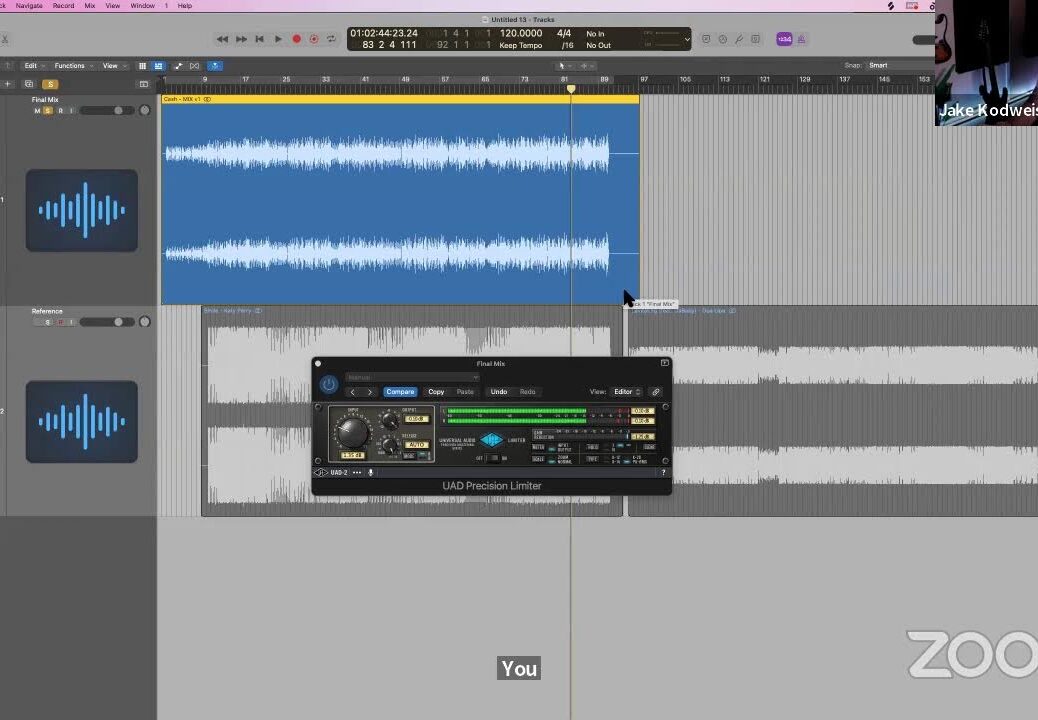The height and width of the screenshot is (720, 1038).
Task: Open the plugin preset dropdown
Action: click(412, 377)
